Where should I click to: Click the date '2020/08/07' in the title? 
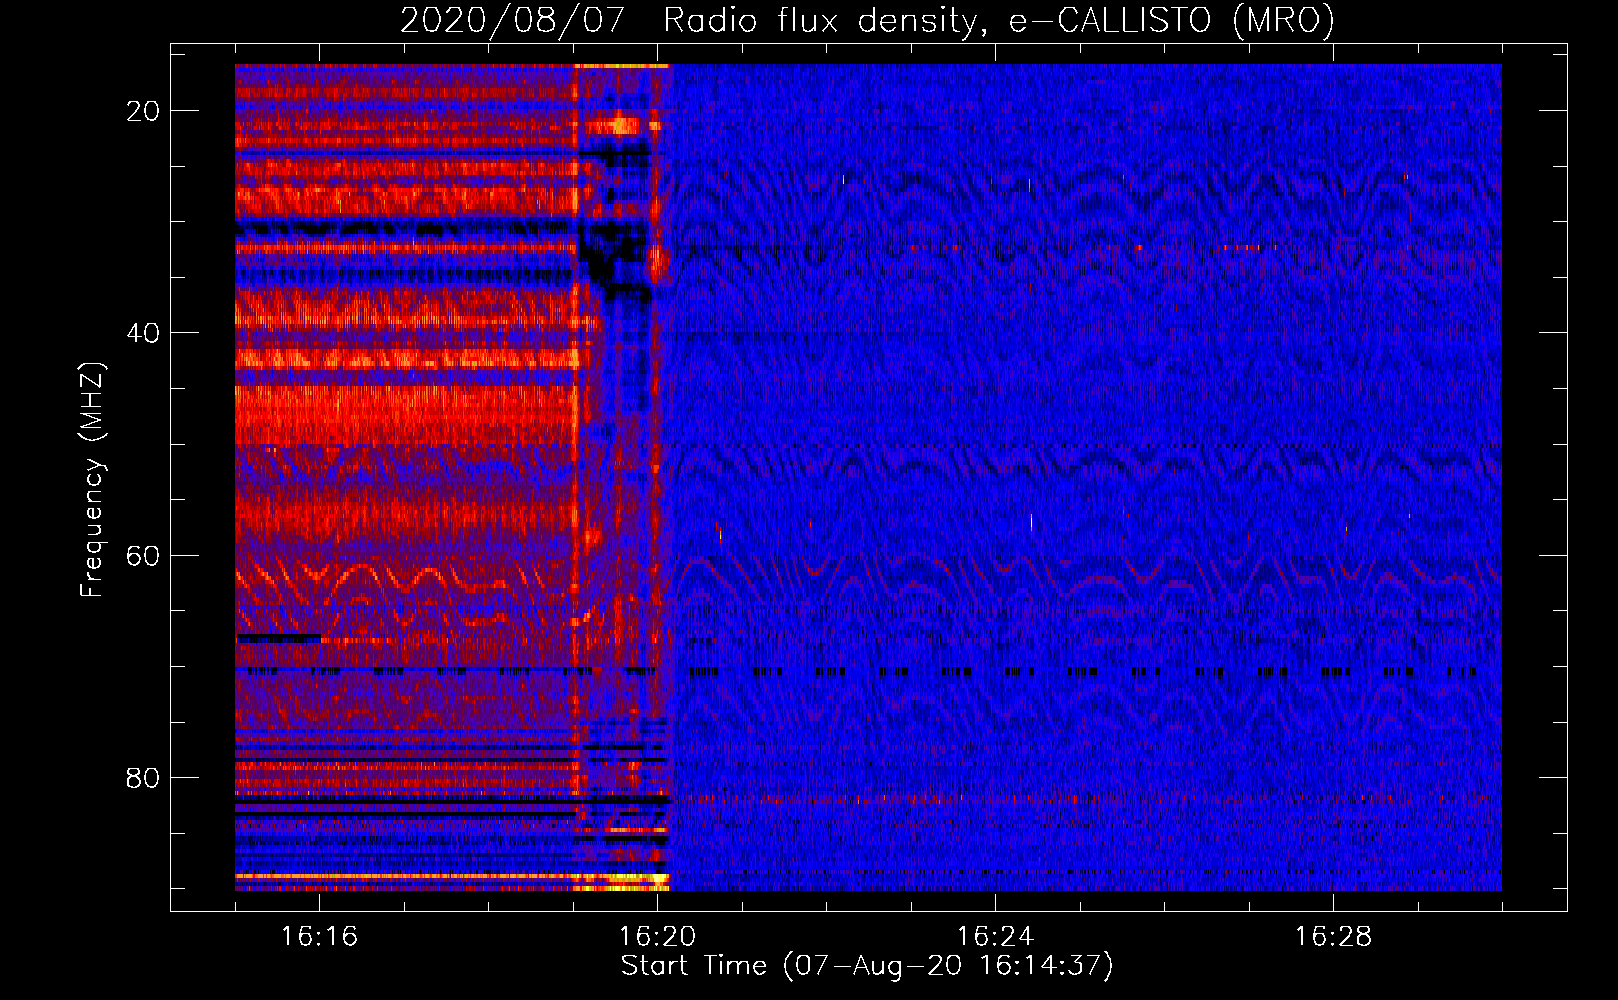click(x=513, y=20)
